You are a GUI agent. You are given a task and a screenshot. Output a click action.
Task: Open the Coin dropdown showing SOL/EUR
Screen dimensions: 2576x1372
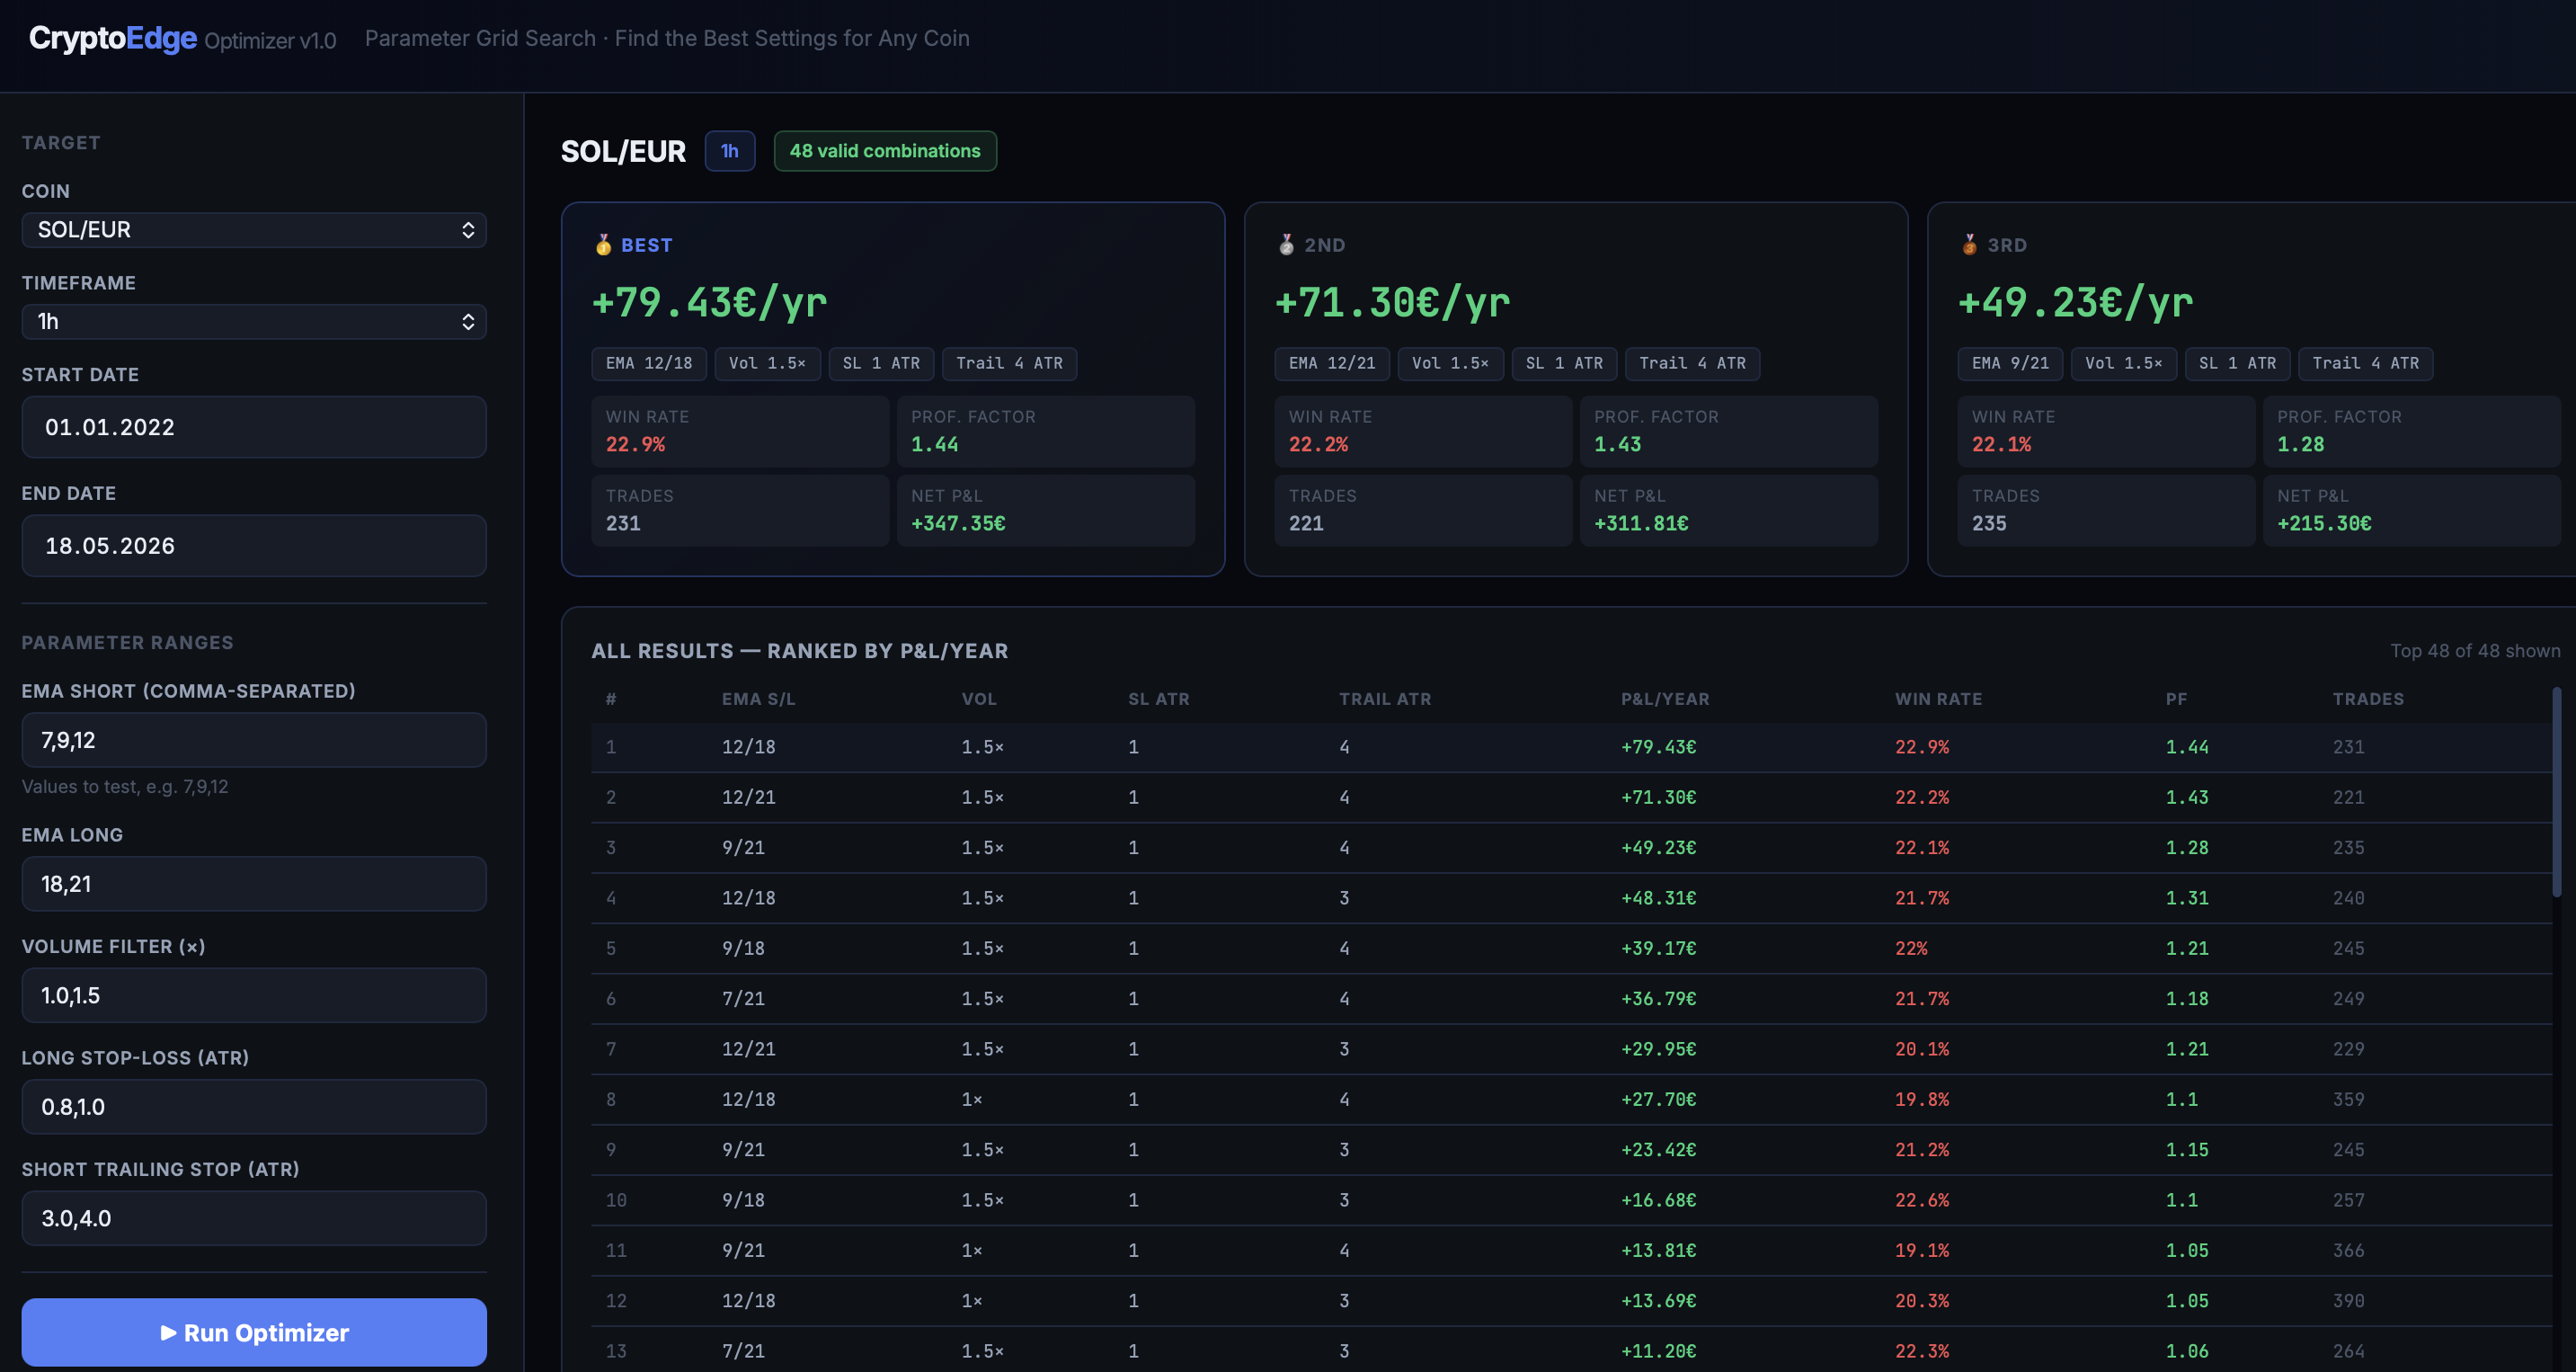click(254, 230)
